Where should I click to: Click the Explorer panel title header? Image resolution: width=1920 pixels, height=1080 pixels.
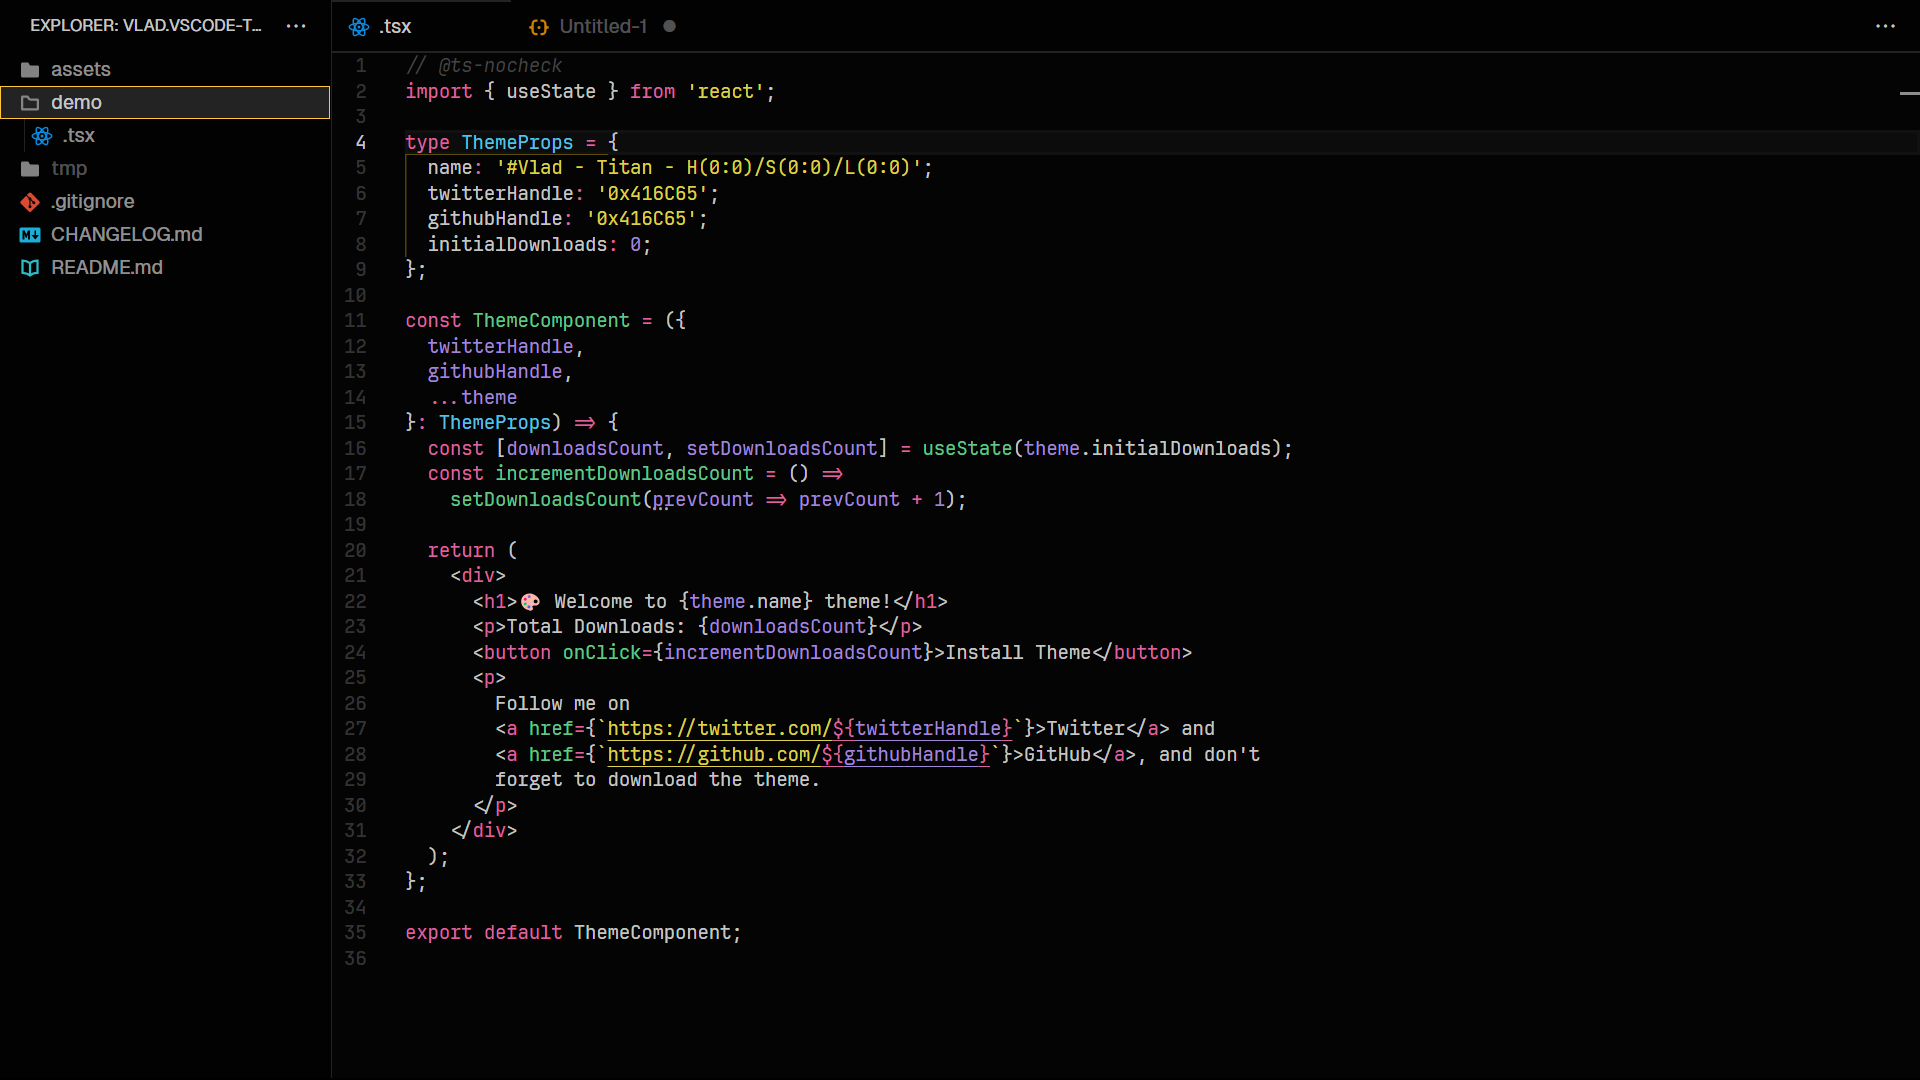point(146,26)
